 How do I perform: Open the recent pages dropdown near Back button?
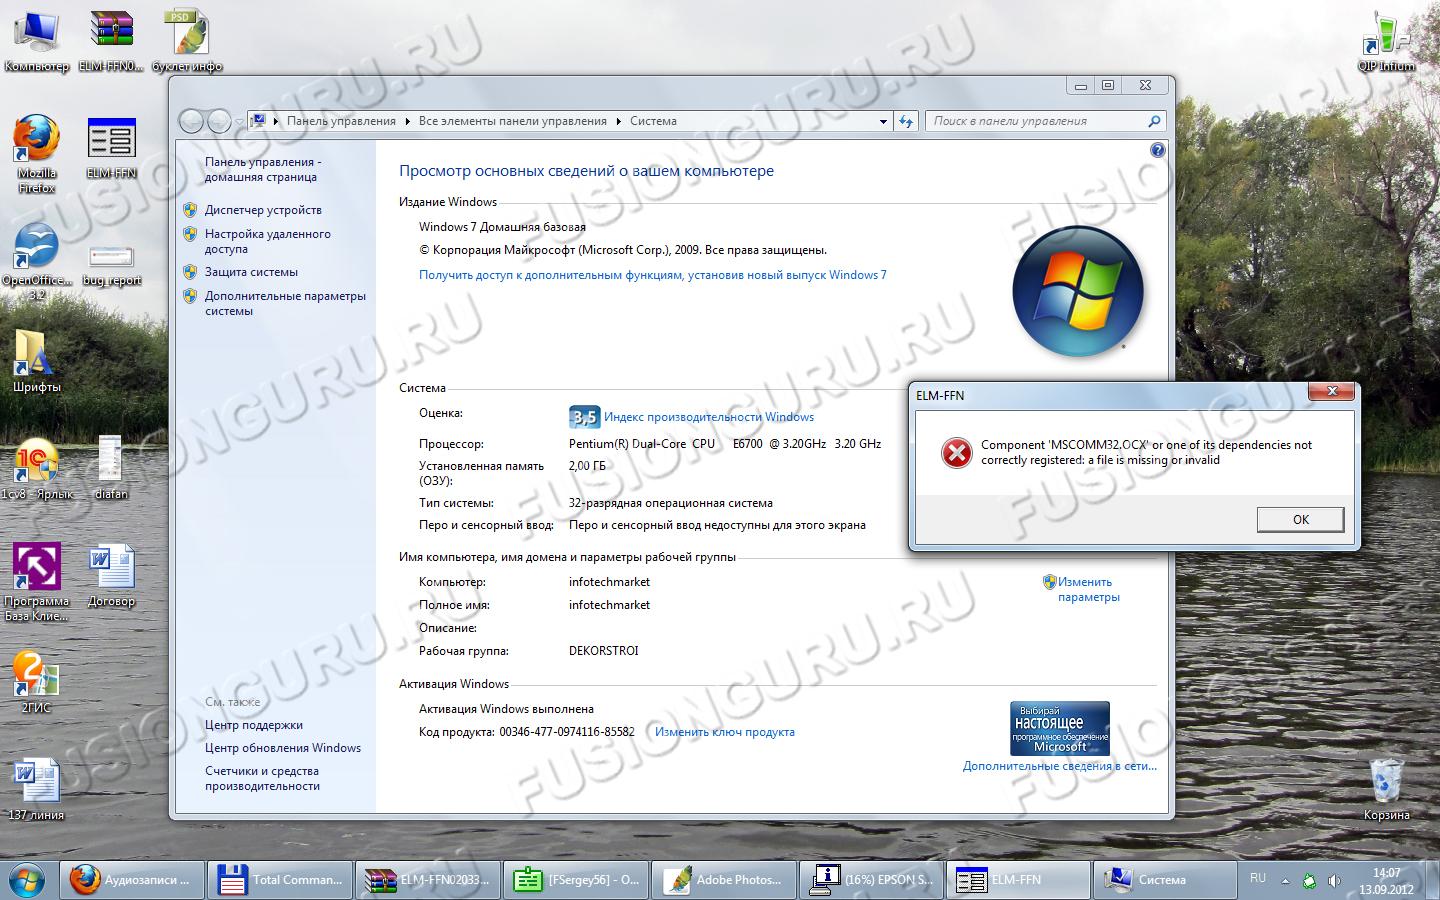[x=239, y=121]
